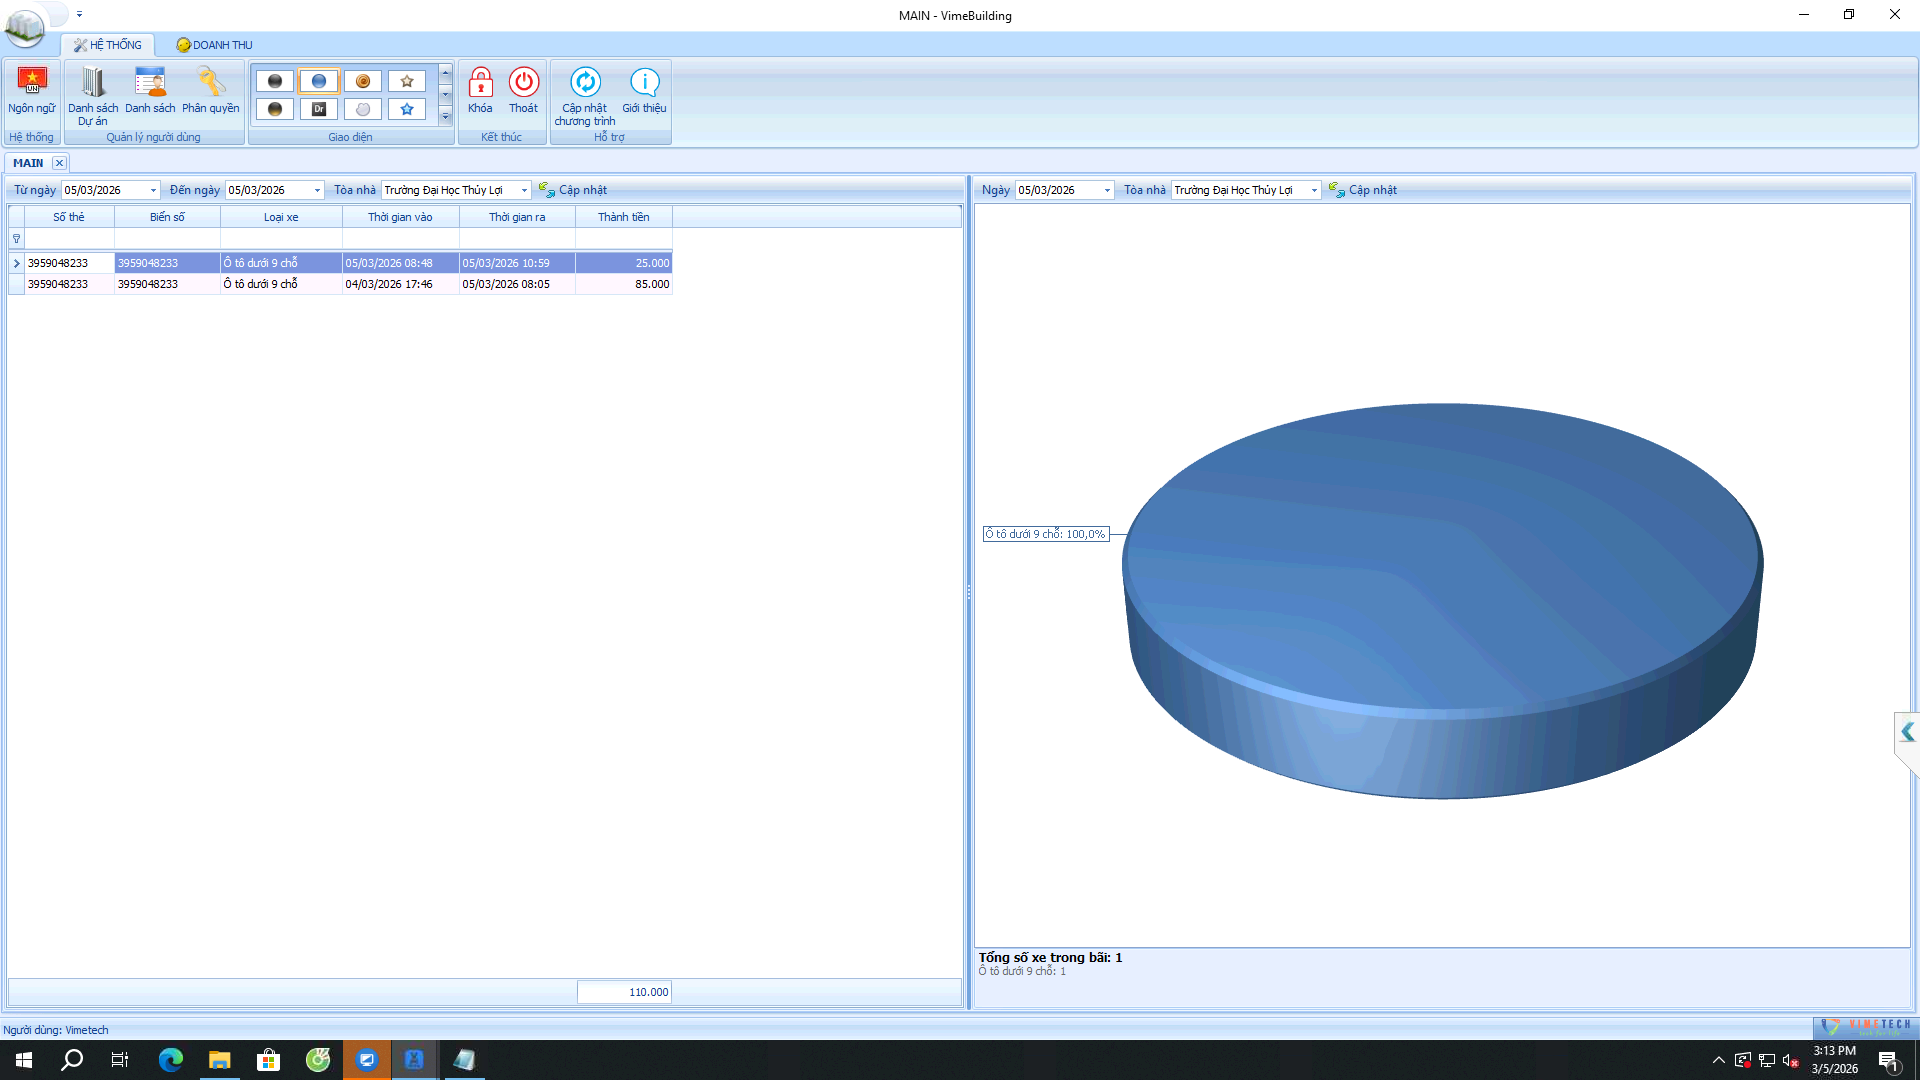Open Danh sách Dự án building icon
This screenshot has width=1920, height=1080.
[x=93, y=82]
